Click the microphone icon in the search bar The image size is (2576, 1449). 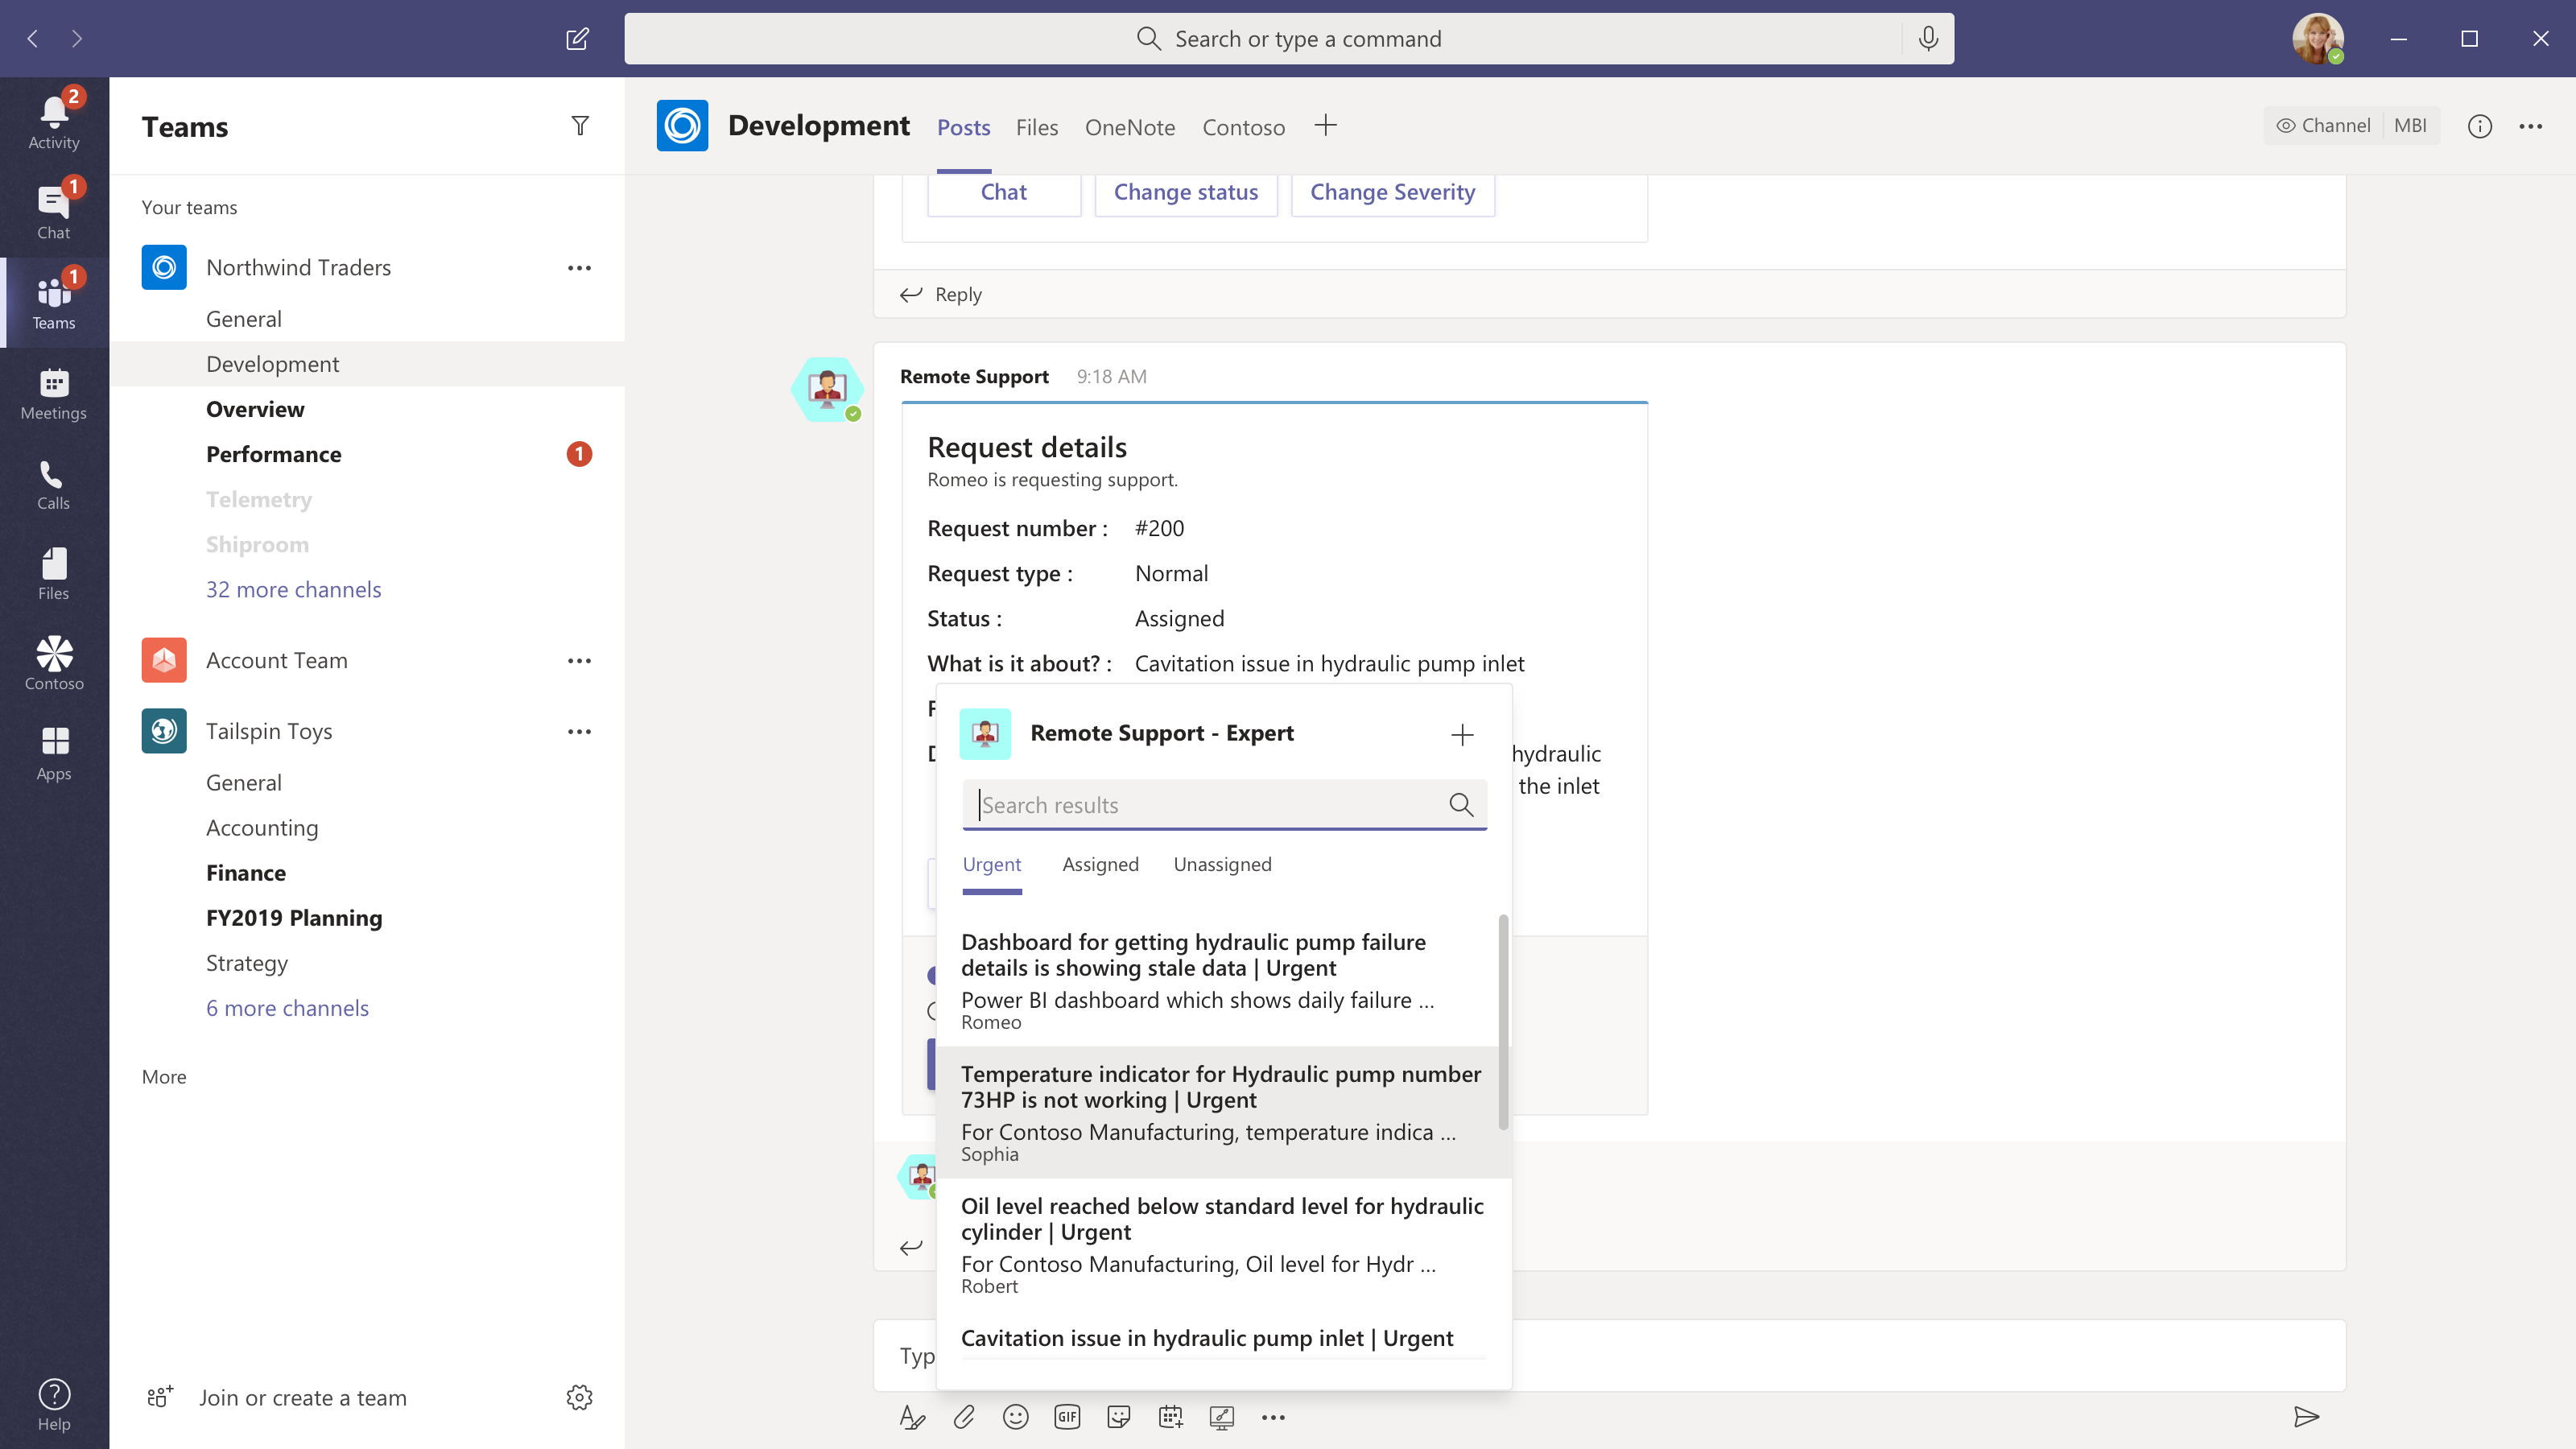click(x=1928, y=39)
